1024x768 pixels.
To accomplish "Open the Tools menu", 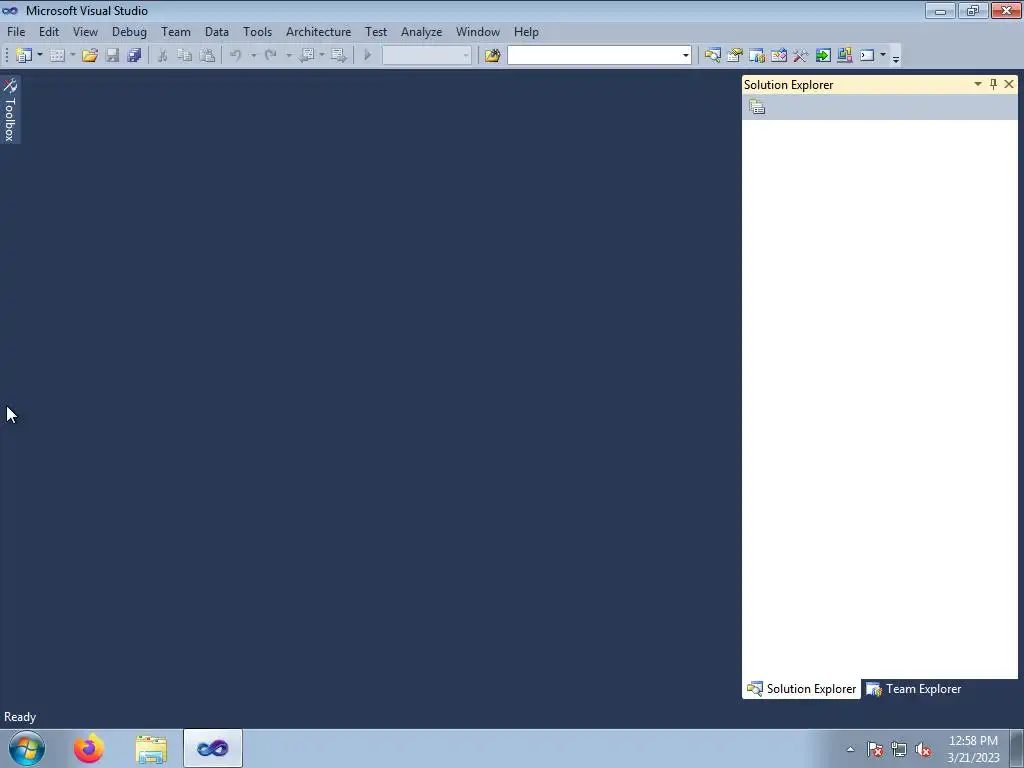I will click(x=257, y=31).
